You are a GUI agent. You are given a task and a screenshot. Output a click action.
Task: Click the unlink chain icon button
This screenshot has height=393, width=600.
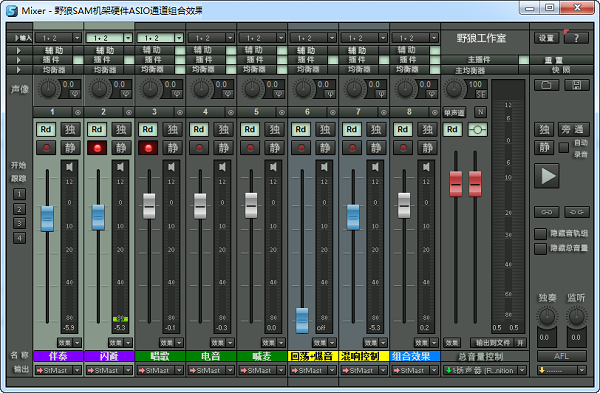pyautogui.click(x=577, y=212)
